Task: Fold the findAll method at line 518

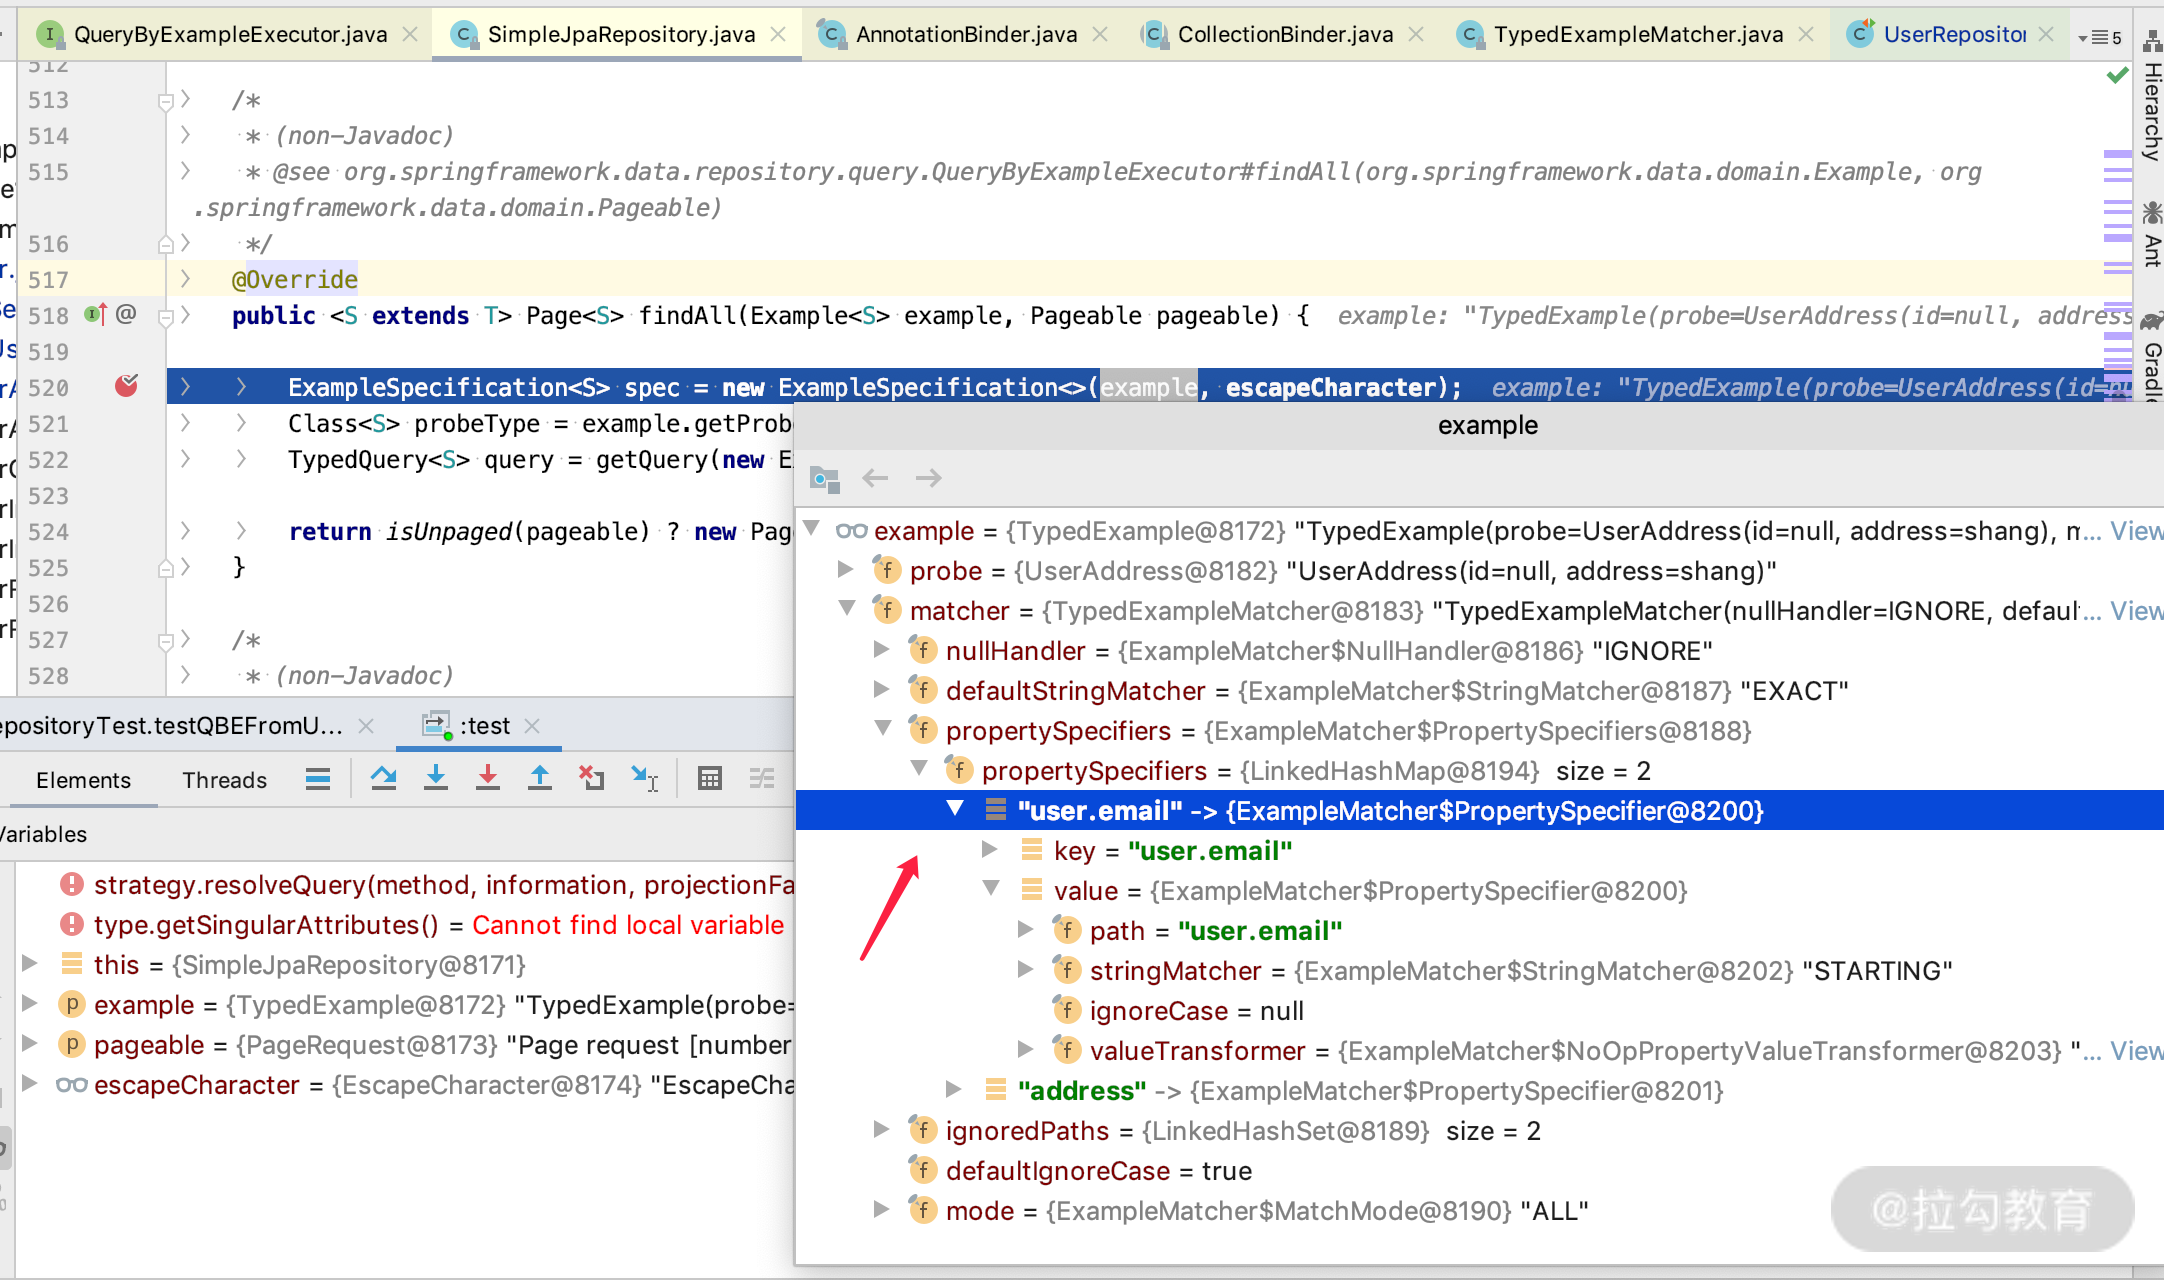Action: (166, 317)
